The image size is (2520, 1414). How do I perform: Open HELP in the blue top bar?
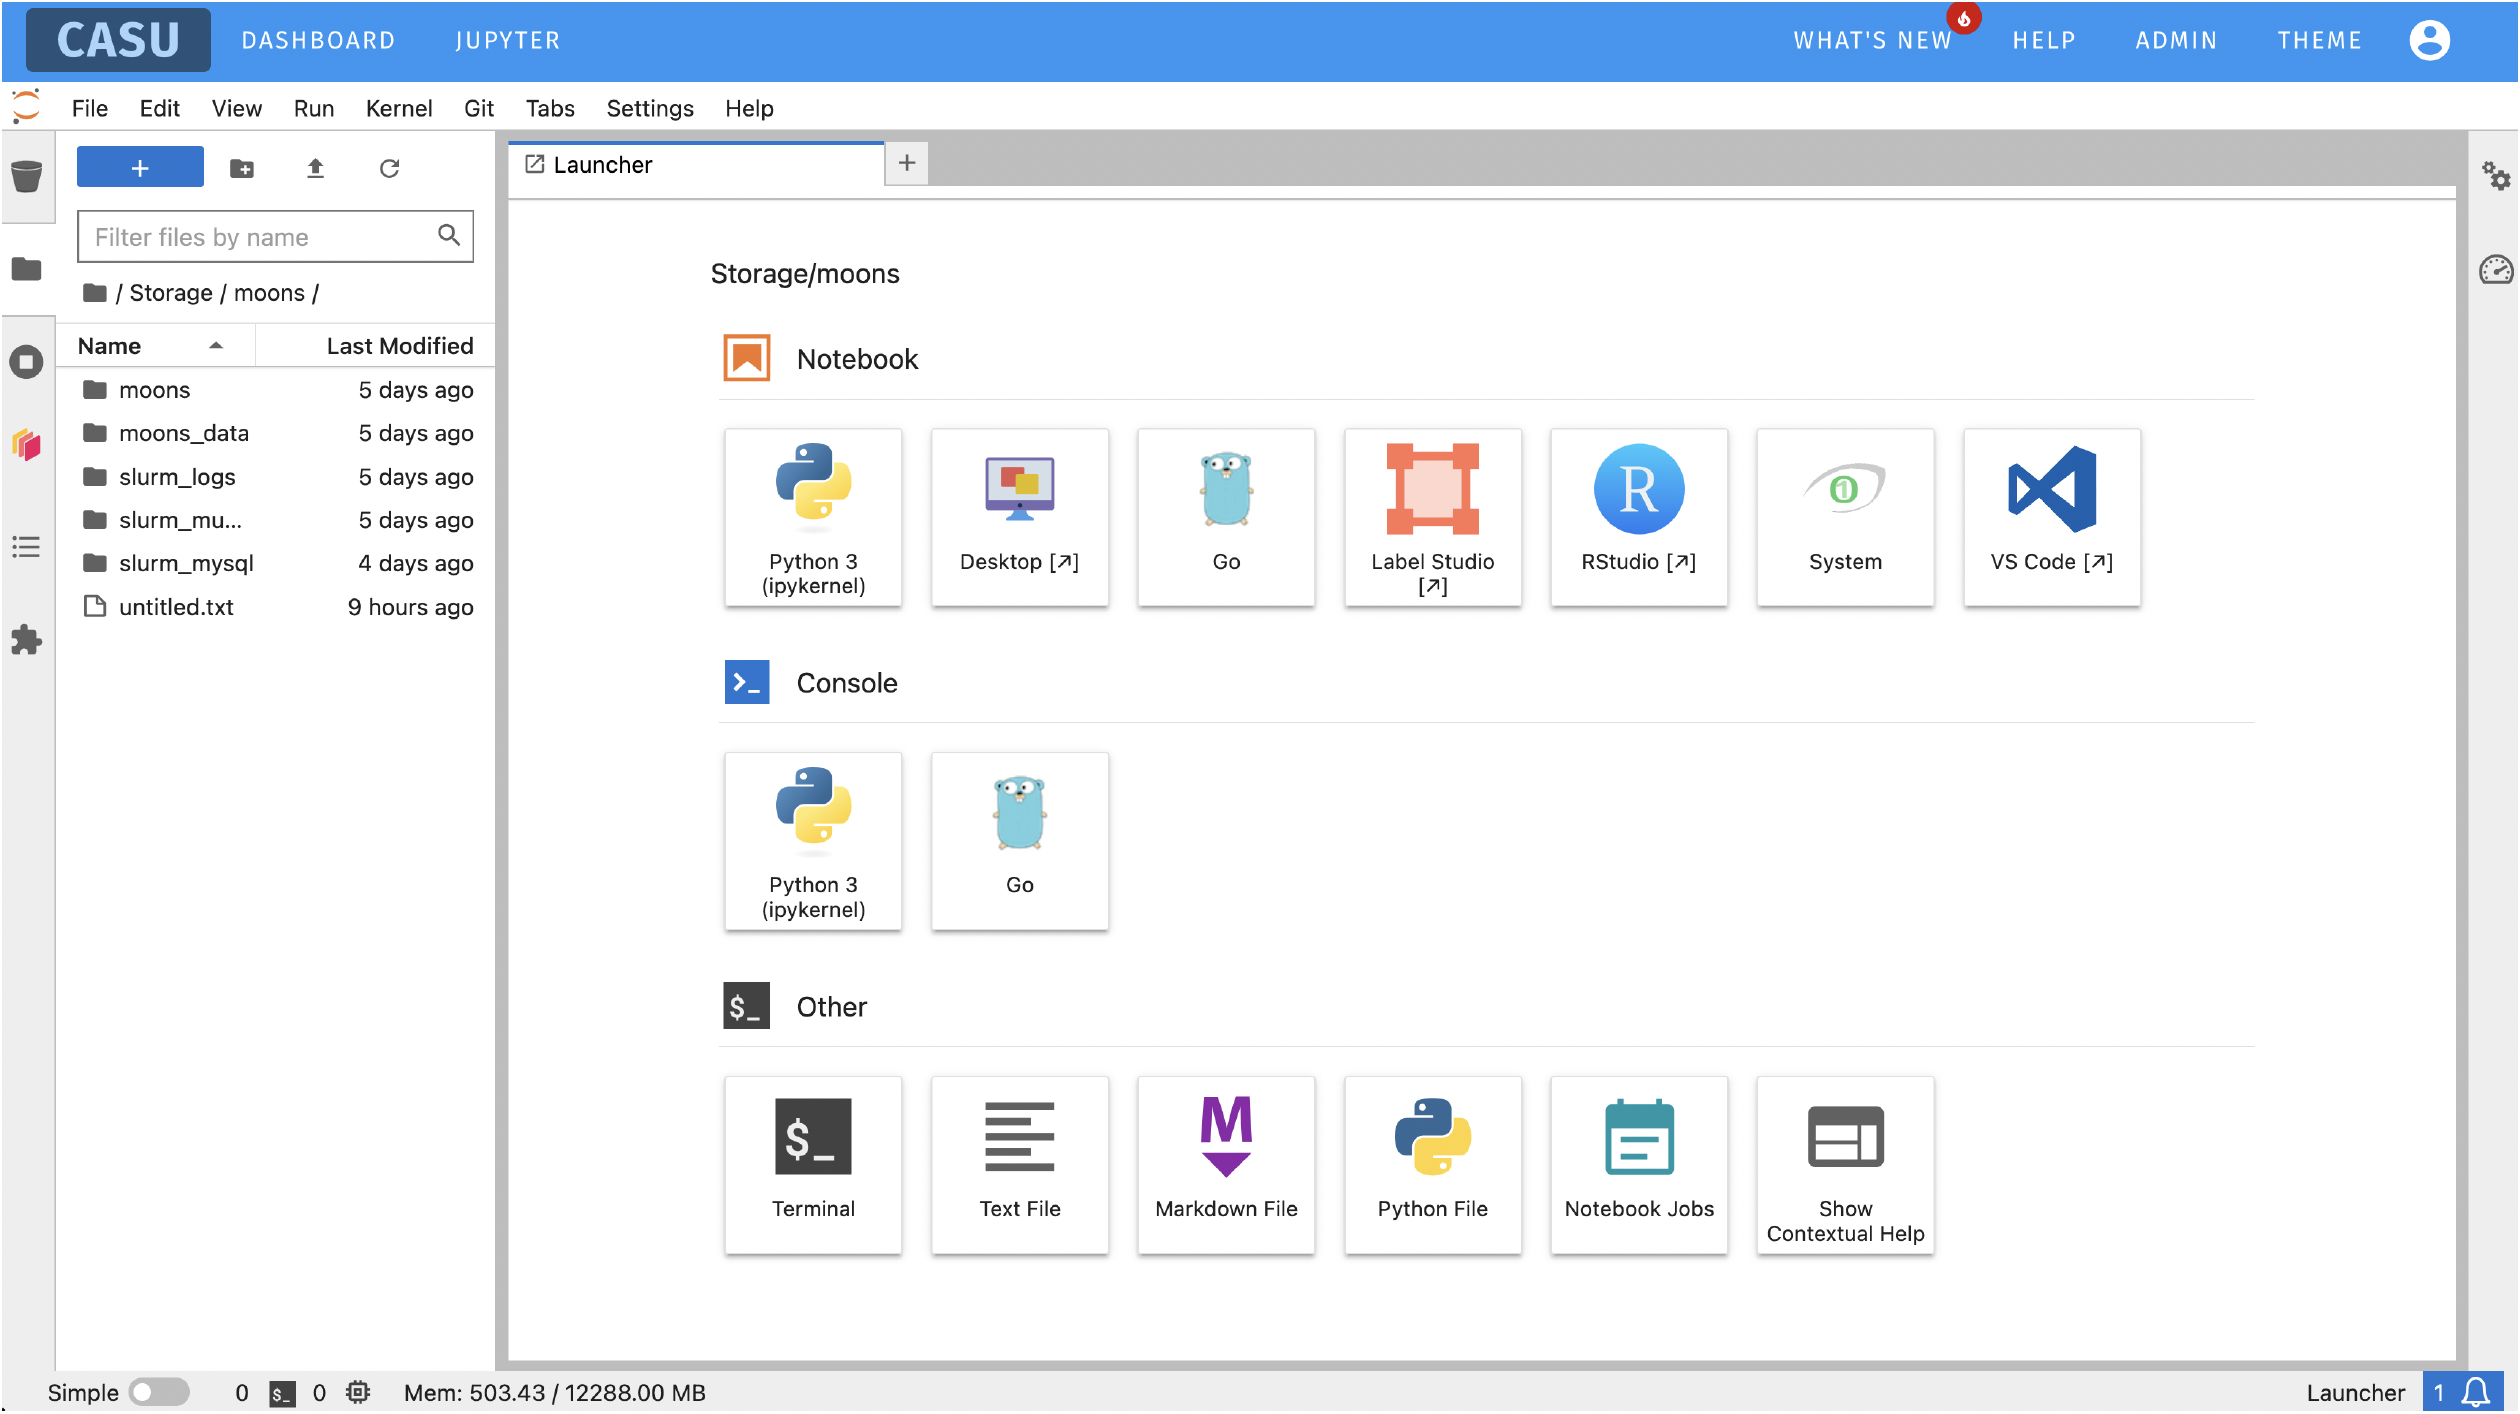2044,40
